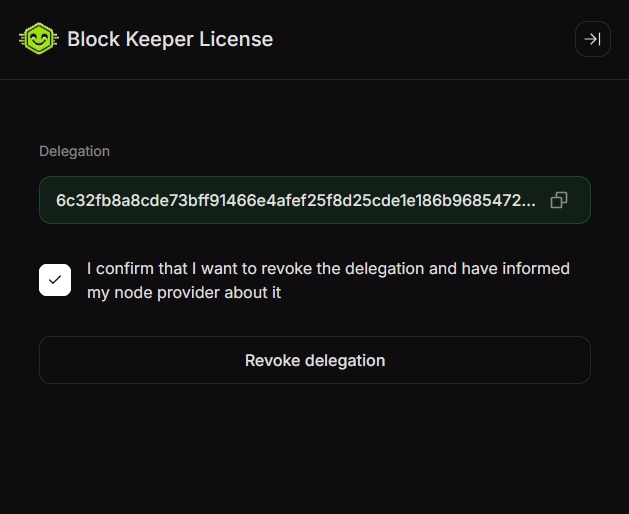Copy the delegation address with copy icon
The height and width of the screenshot is (514, 629).
(x=559, y=200)
